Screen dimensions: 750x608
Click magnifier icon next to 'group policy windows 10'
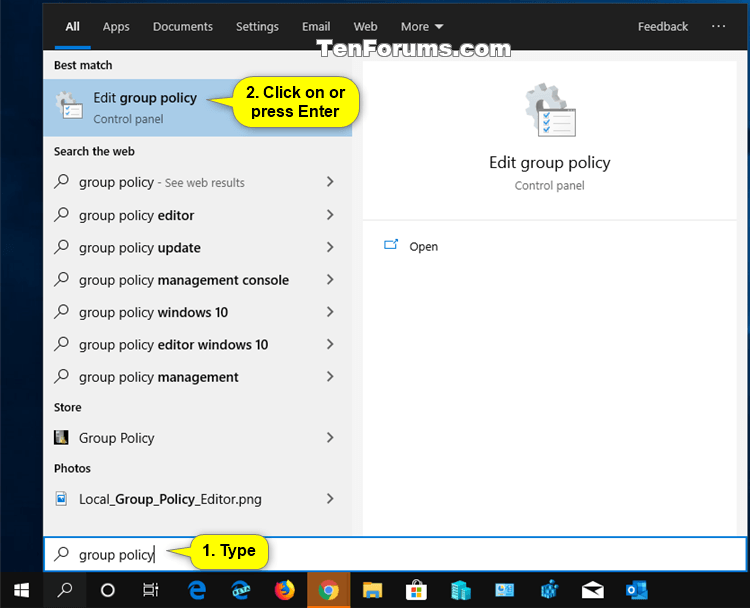(62, 311)
